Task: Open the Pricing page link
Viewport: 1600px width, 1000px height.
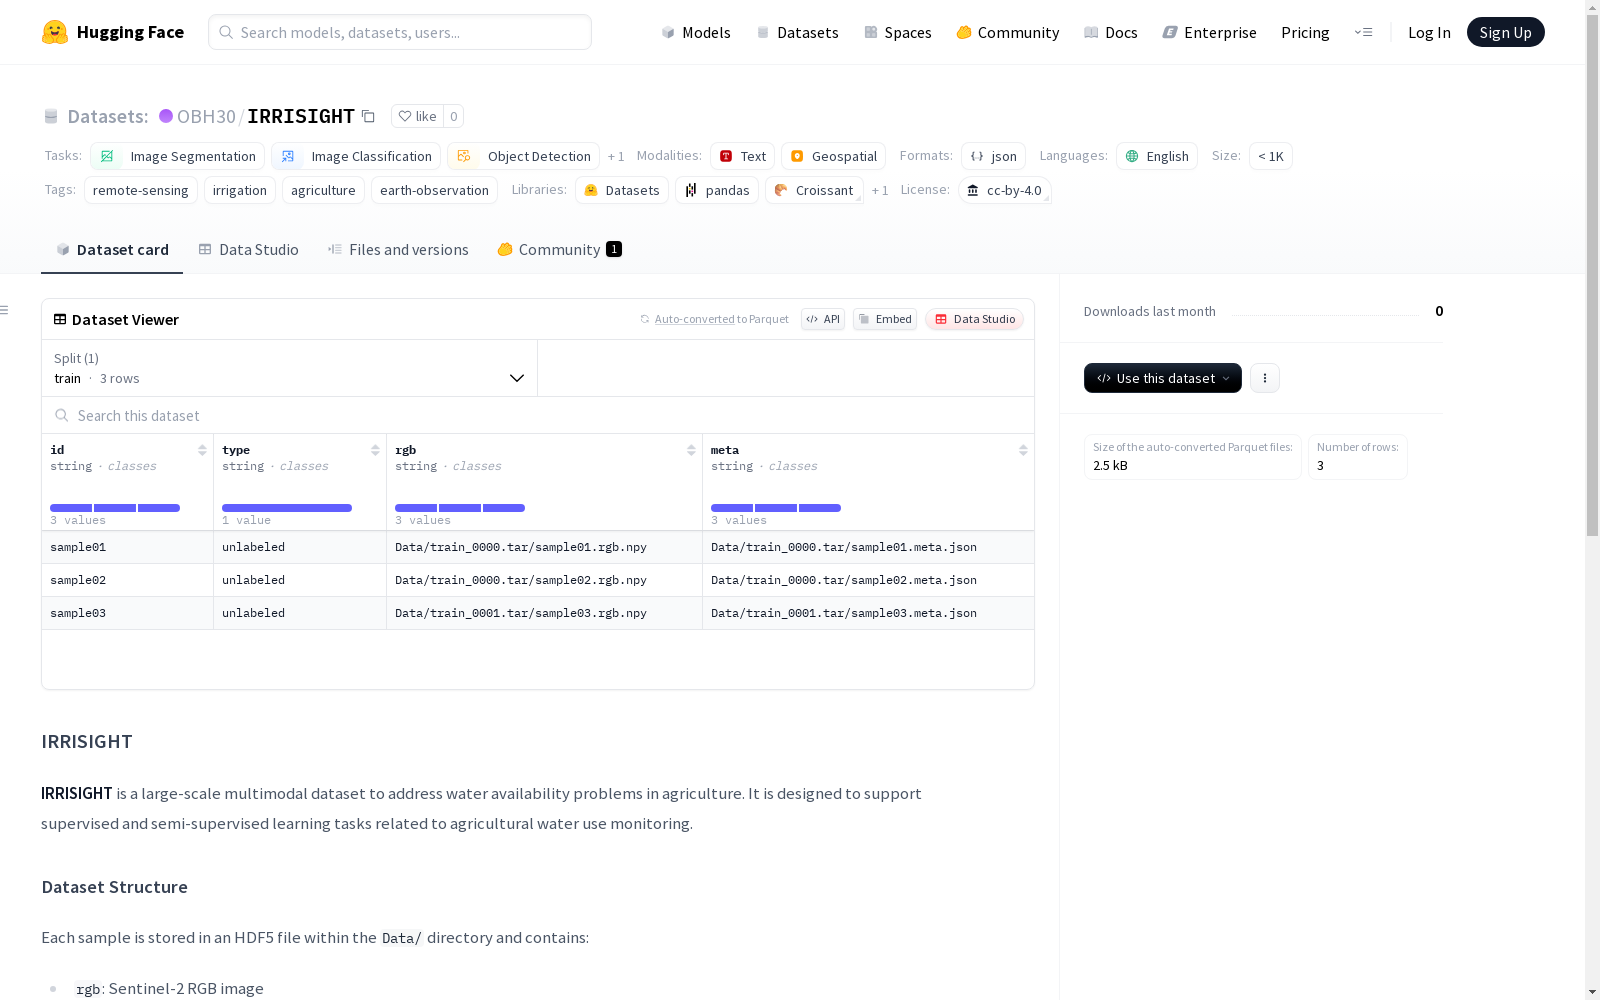Action: click(x=1305, y=32)
